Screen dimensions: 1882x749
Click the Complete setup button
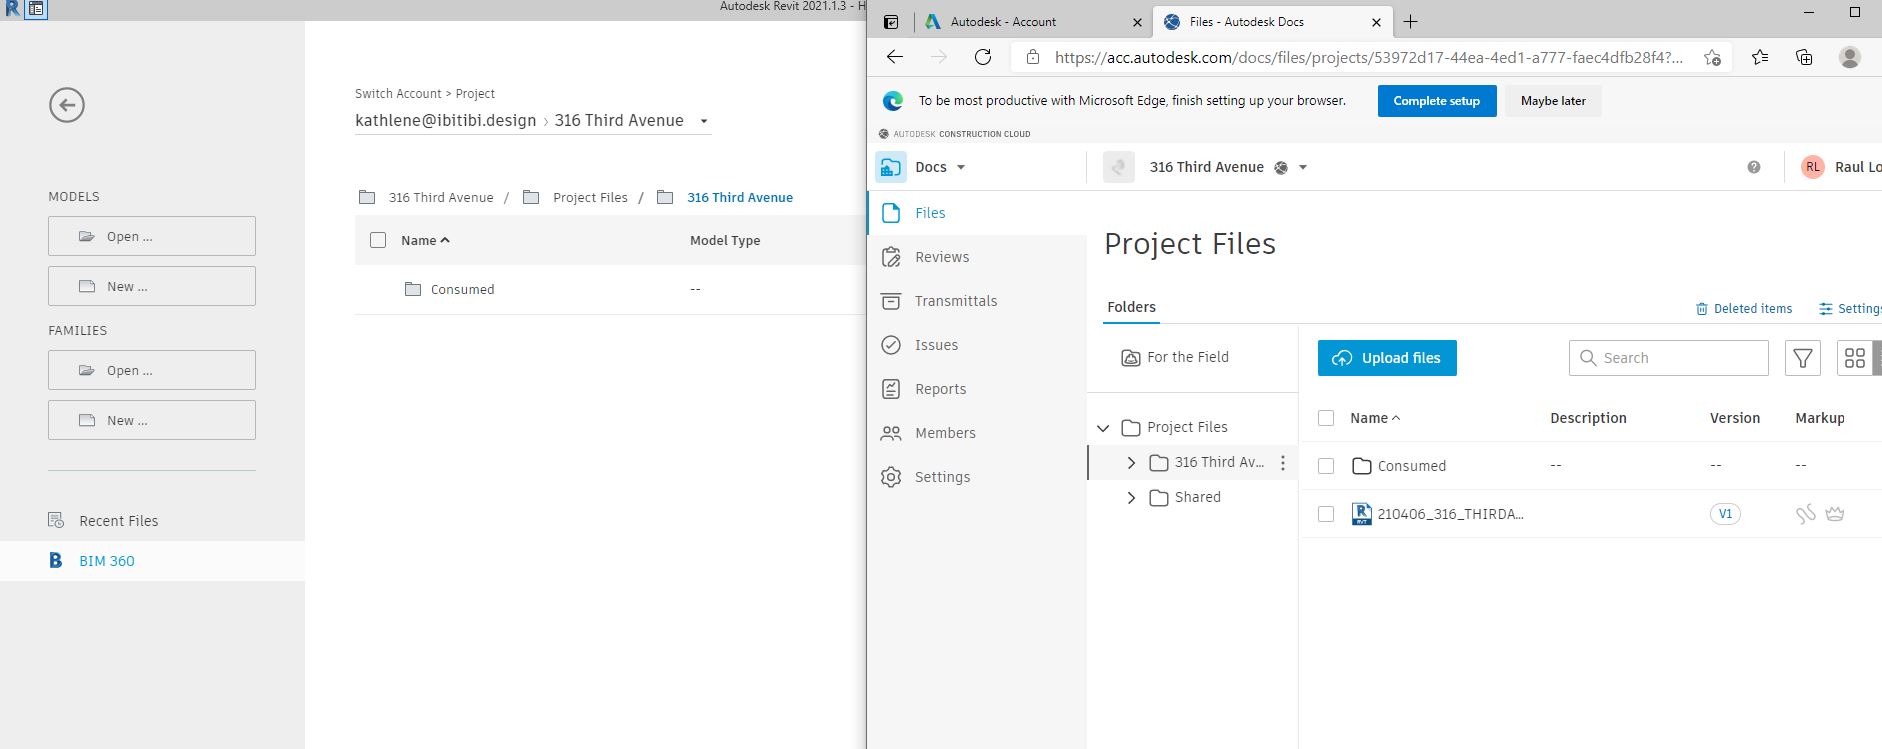pyautogui.click(x=1437, y=101)
